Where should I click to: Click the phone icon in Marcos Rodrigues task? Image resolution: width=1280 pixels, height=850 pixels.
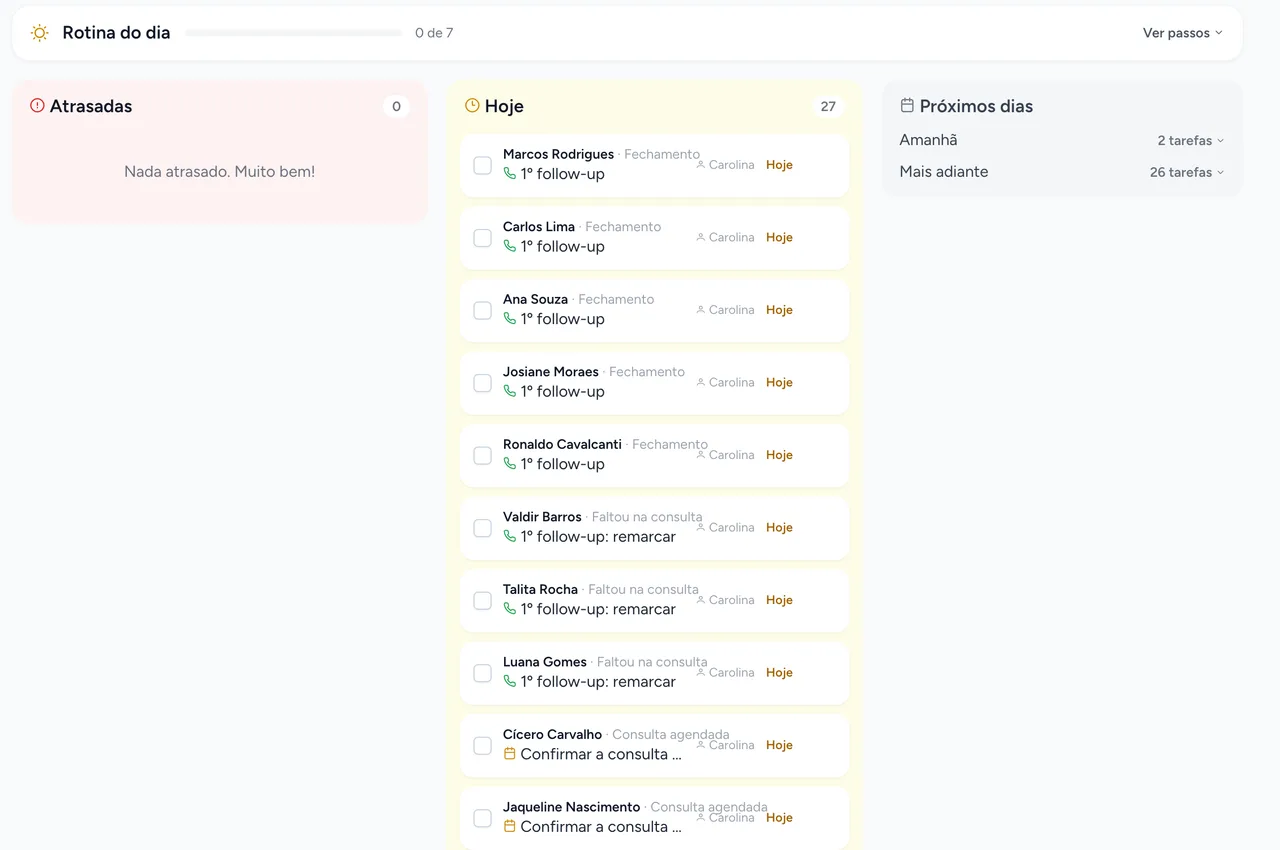(x=510, y=174)
